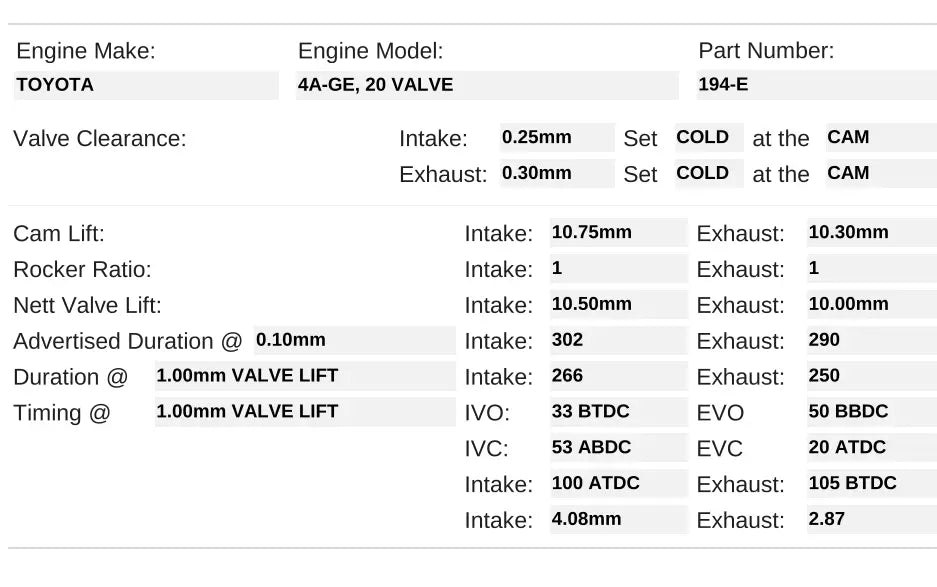Click the Exhaust advertised duration 290 field
Screen dimensions: 937x587
point(871,340)
